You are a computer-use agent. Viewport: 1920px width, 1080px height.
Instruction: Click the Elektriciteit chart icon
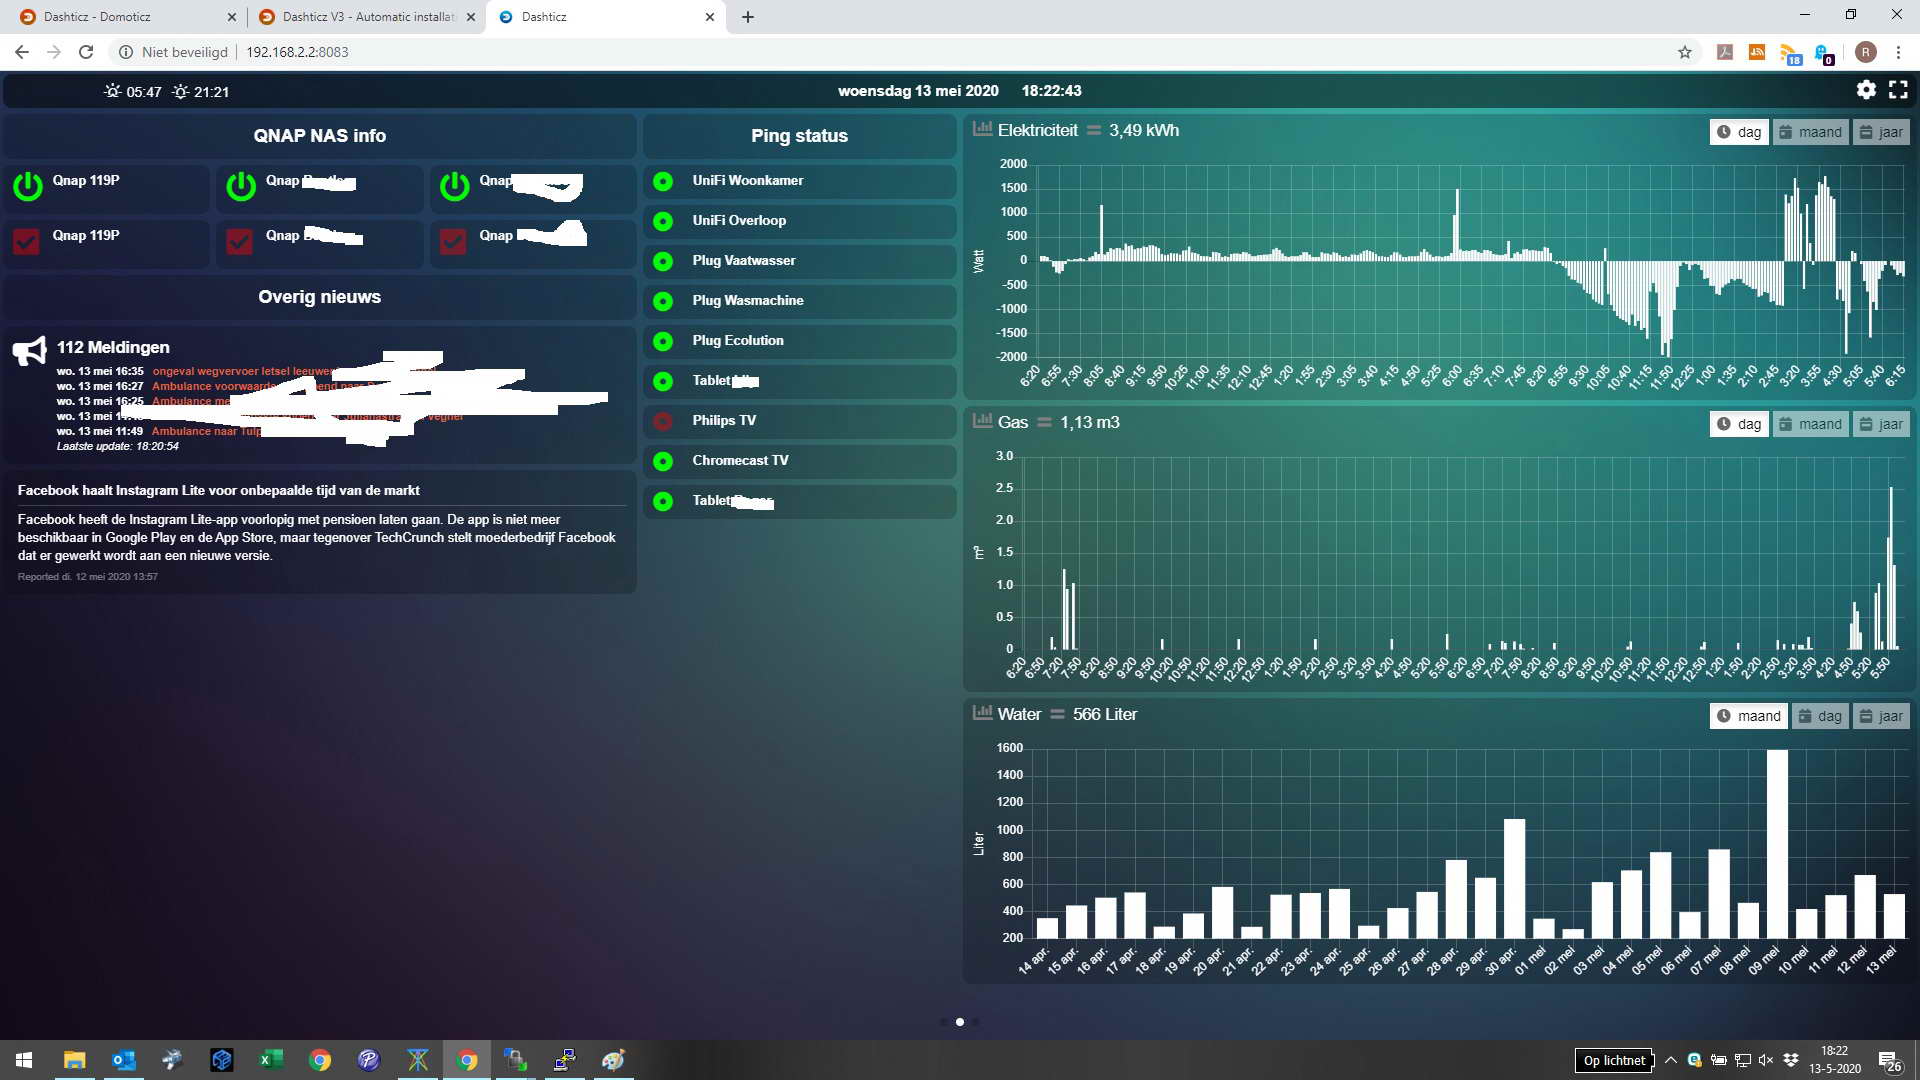pos(982,129)
